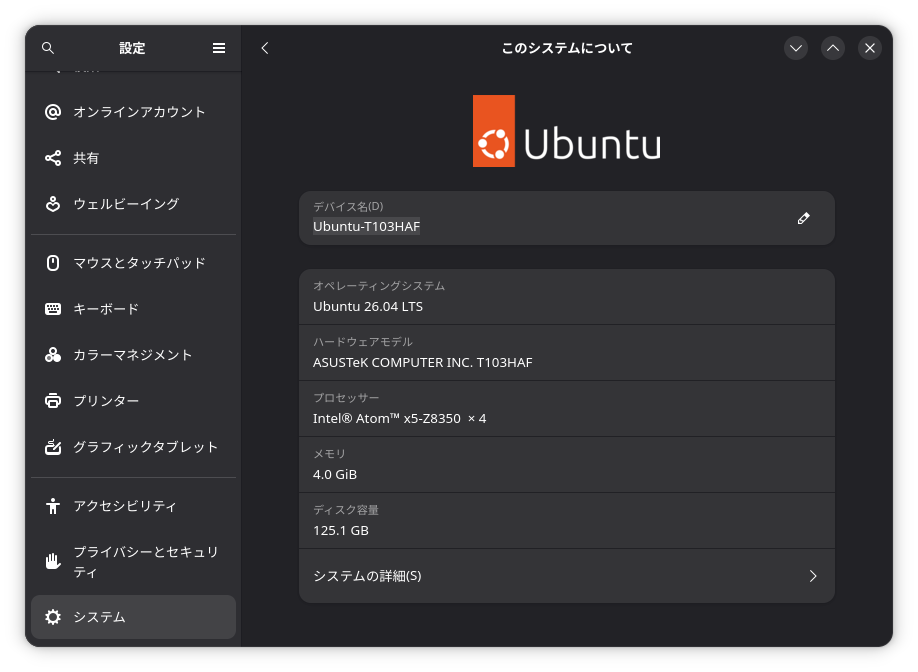This screenshot has width=918, height=672.
Task: Click the pencil icon to edit device name
Action: click(803, 218)
